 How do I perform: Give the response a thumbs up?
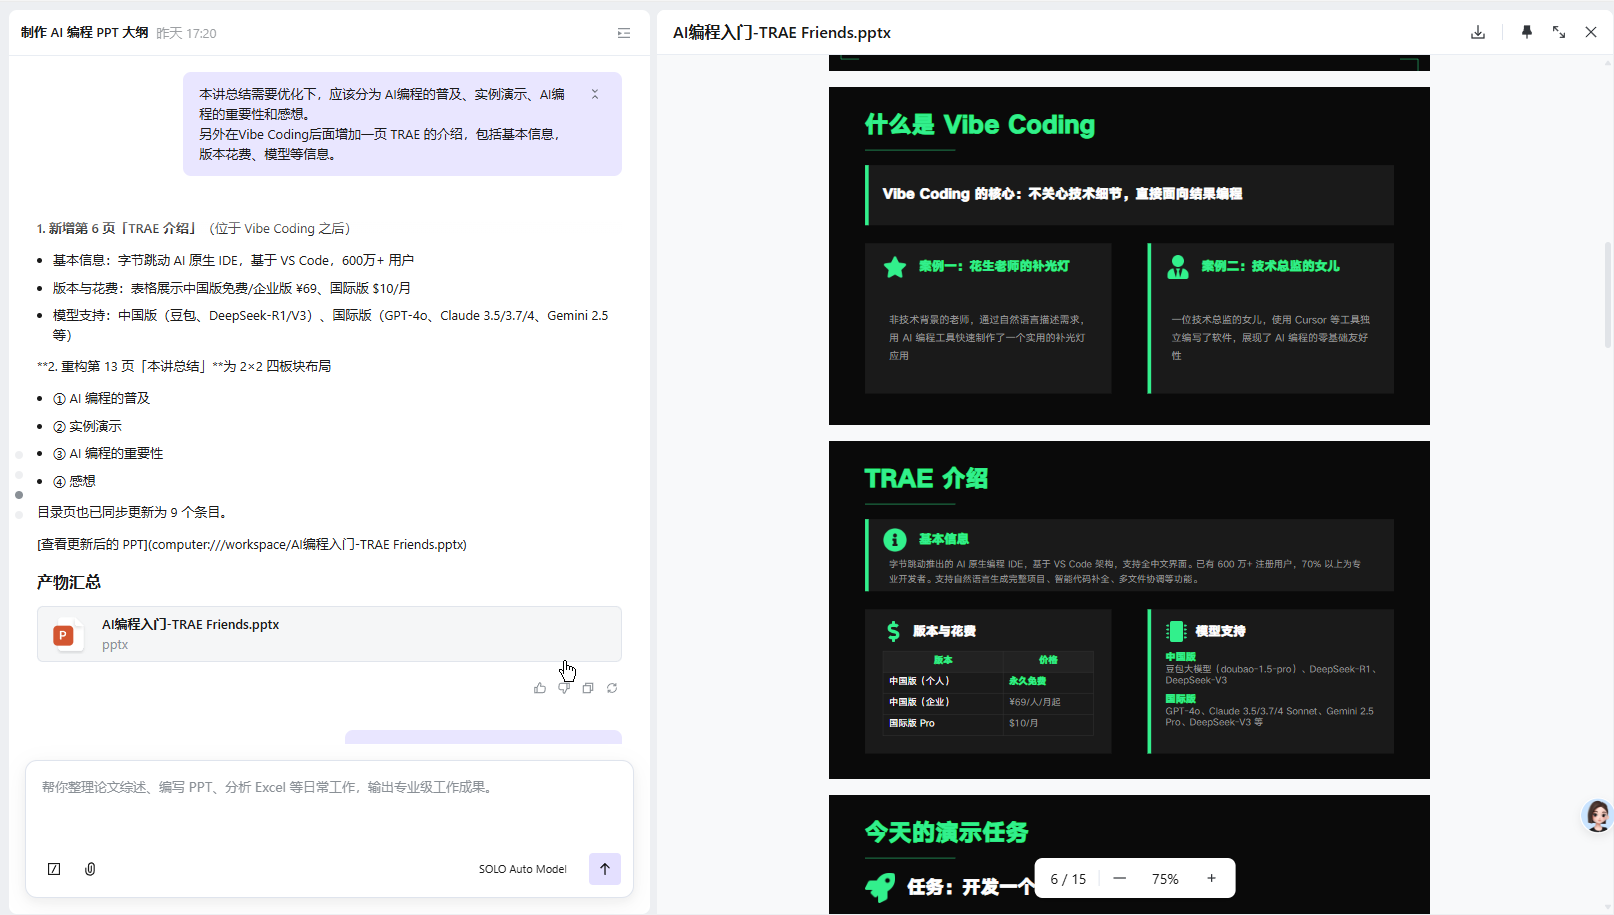click(x=540, y=688)
